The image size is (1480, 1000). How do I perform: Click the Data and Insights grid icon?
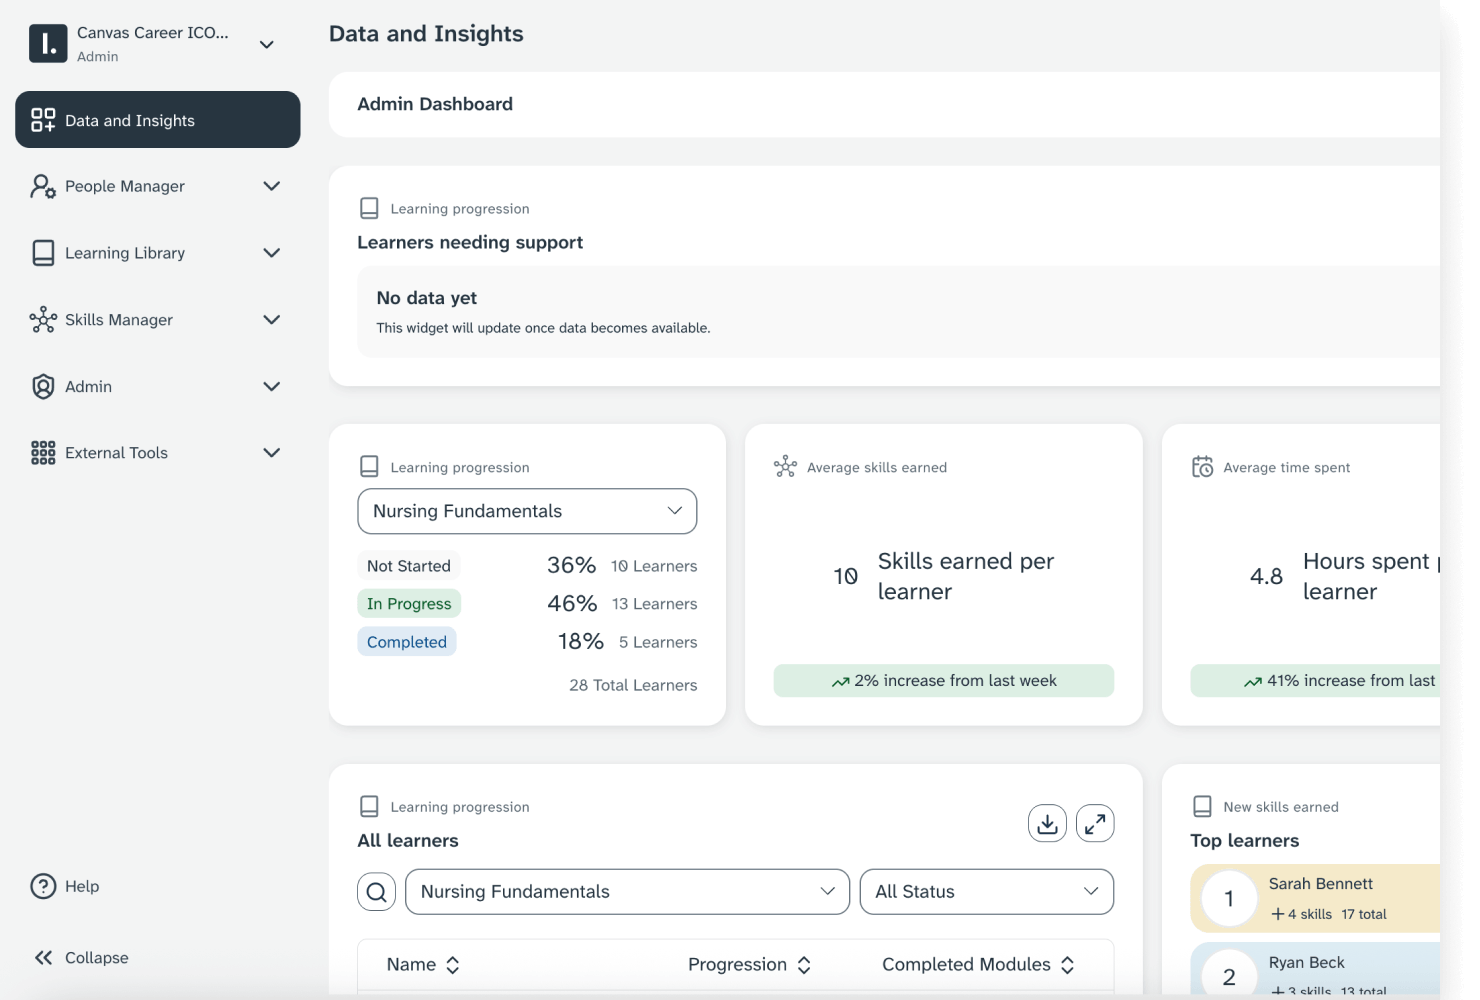(42, 120)
